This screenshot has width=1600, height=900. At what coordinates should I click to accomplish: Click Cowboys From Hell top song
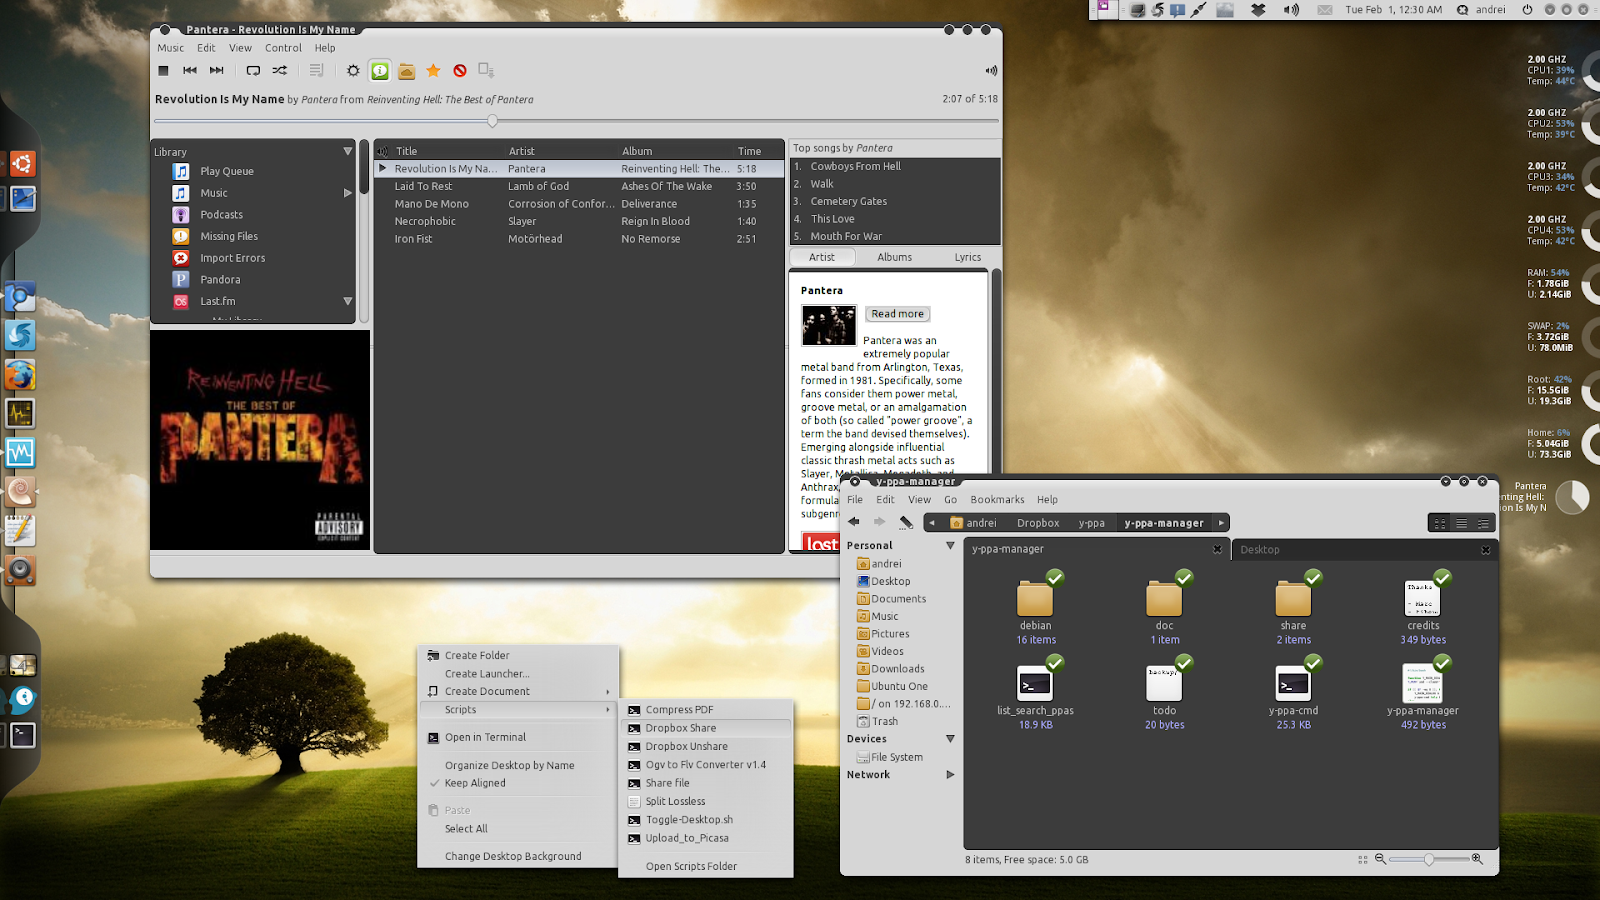pyautogui.click(x=855, y=167)
